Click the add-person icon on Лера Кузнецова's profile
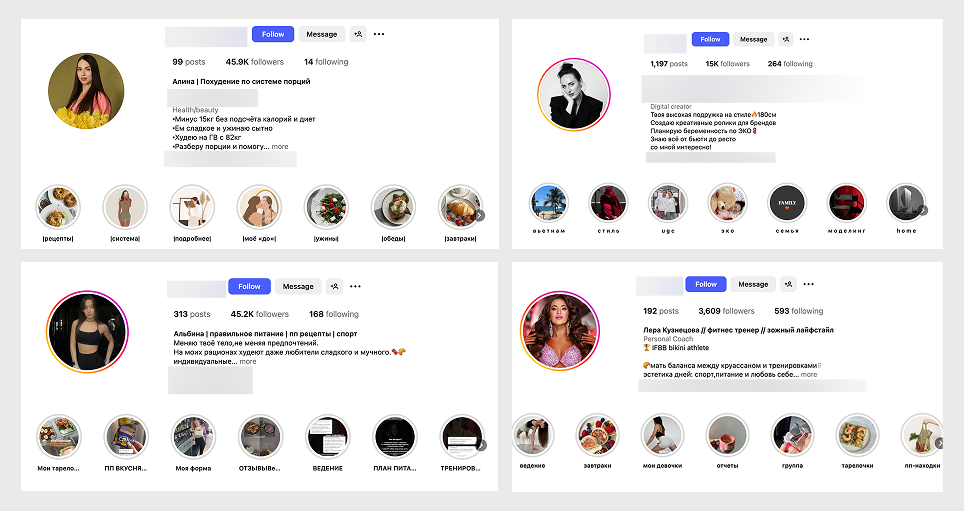 788,284
